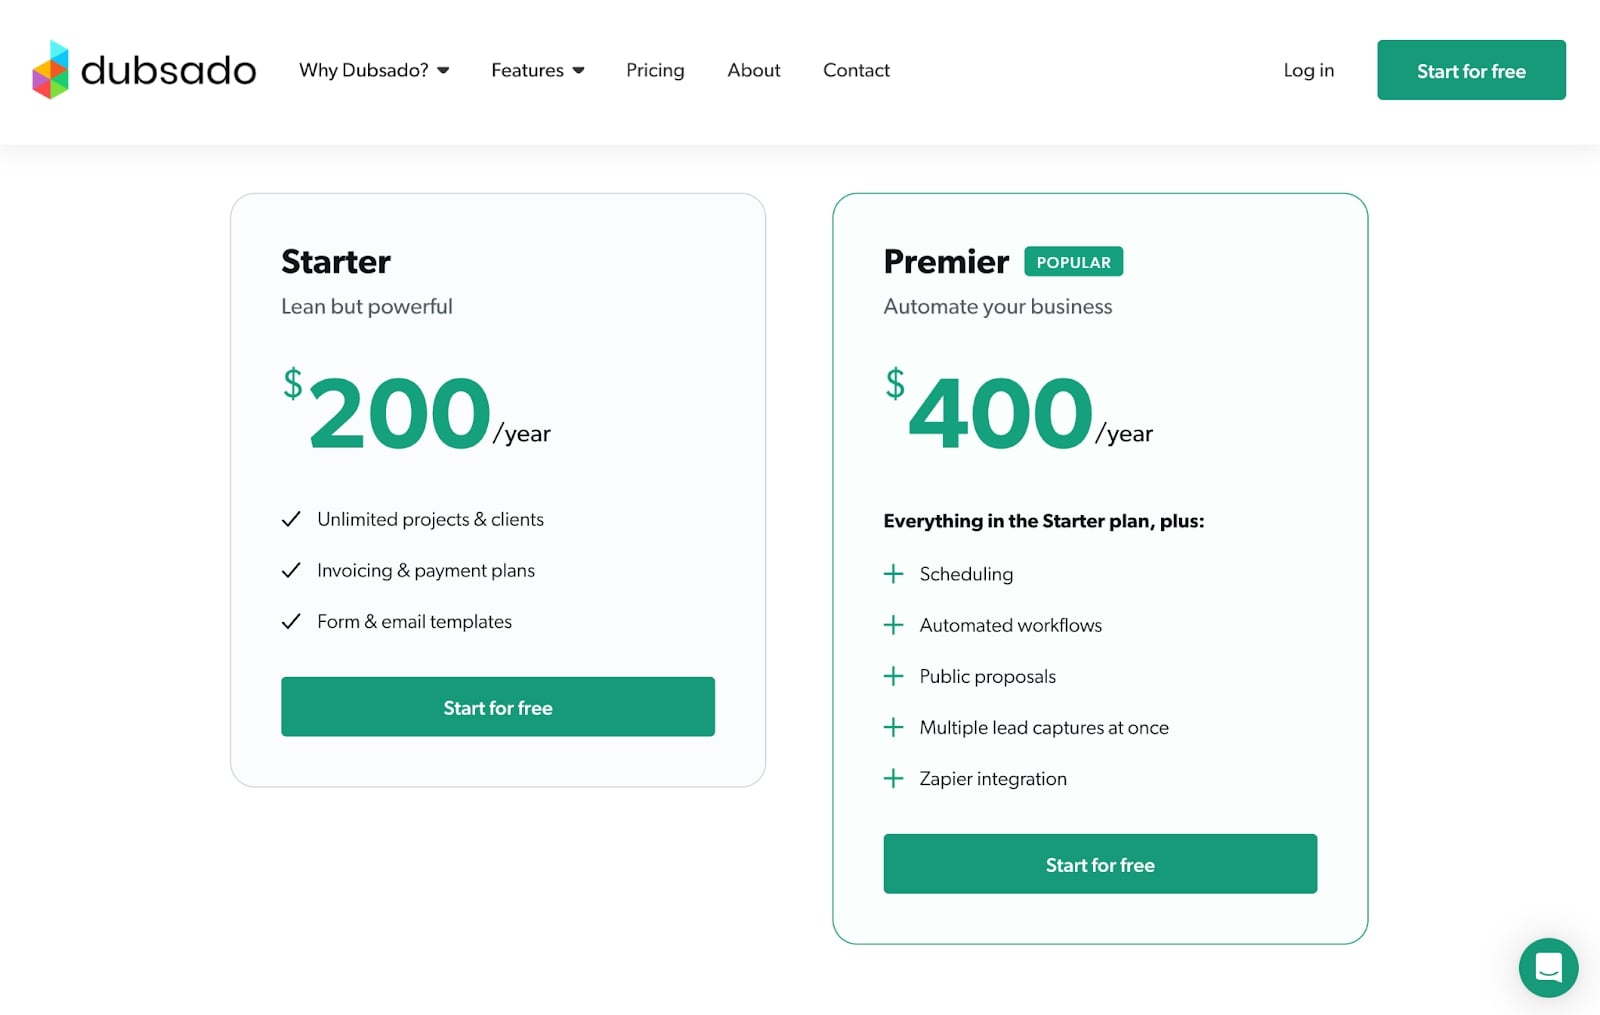Screen dimensions: 1600x1015
Task: Click the plus icon beside Public proposals
Action: (x=893, y=676)
